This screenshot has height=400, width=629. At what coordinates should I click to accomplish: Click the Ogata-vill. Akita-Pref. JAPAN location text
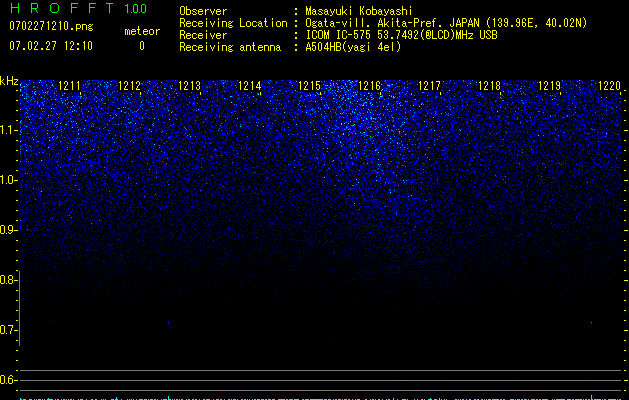(x=446, y=23)
